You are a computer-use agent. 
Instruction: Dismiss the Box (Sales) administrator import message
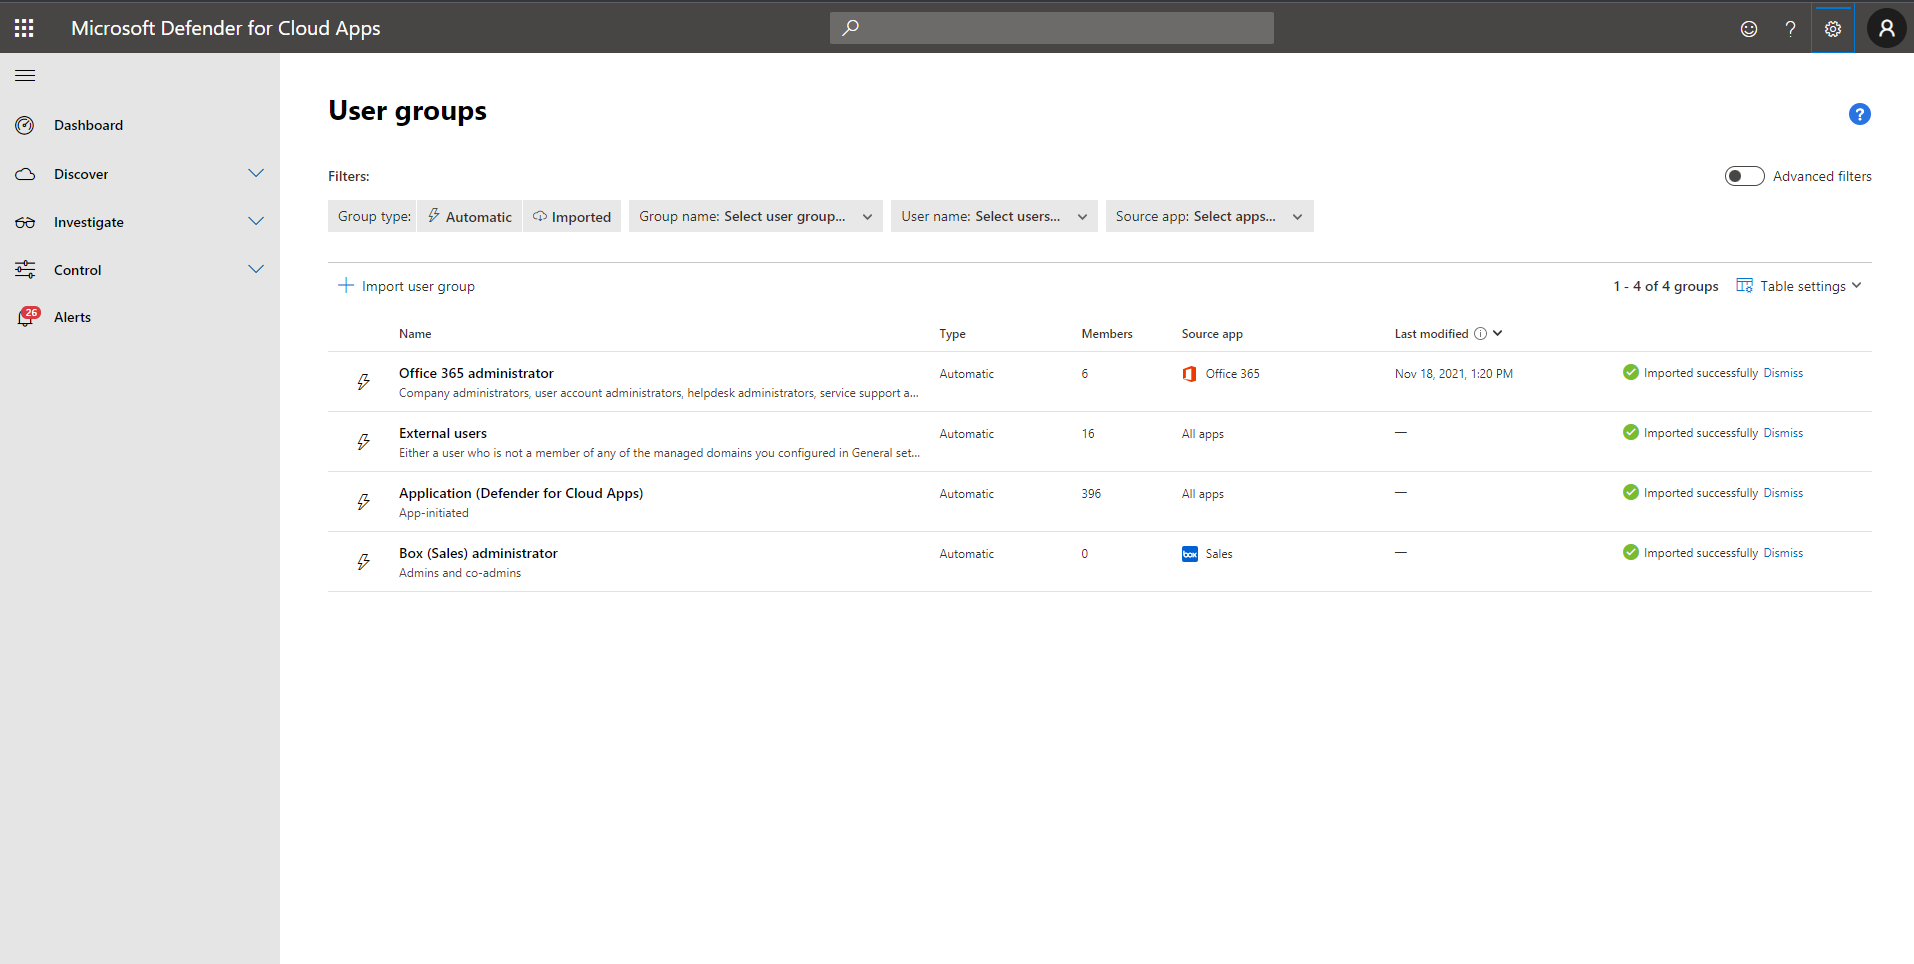1783,553
